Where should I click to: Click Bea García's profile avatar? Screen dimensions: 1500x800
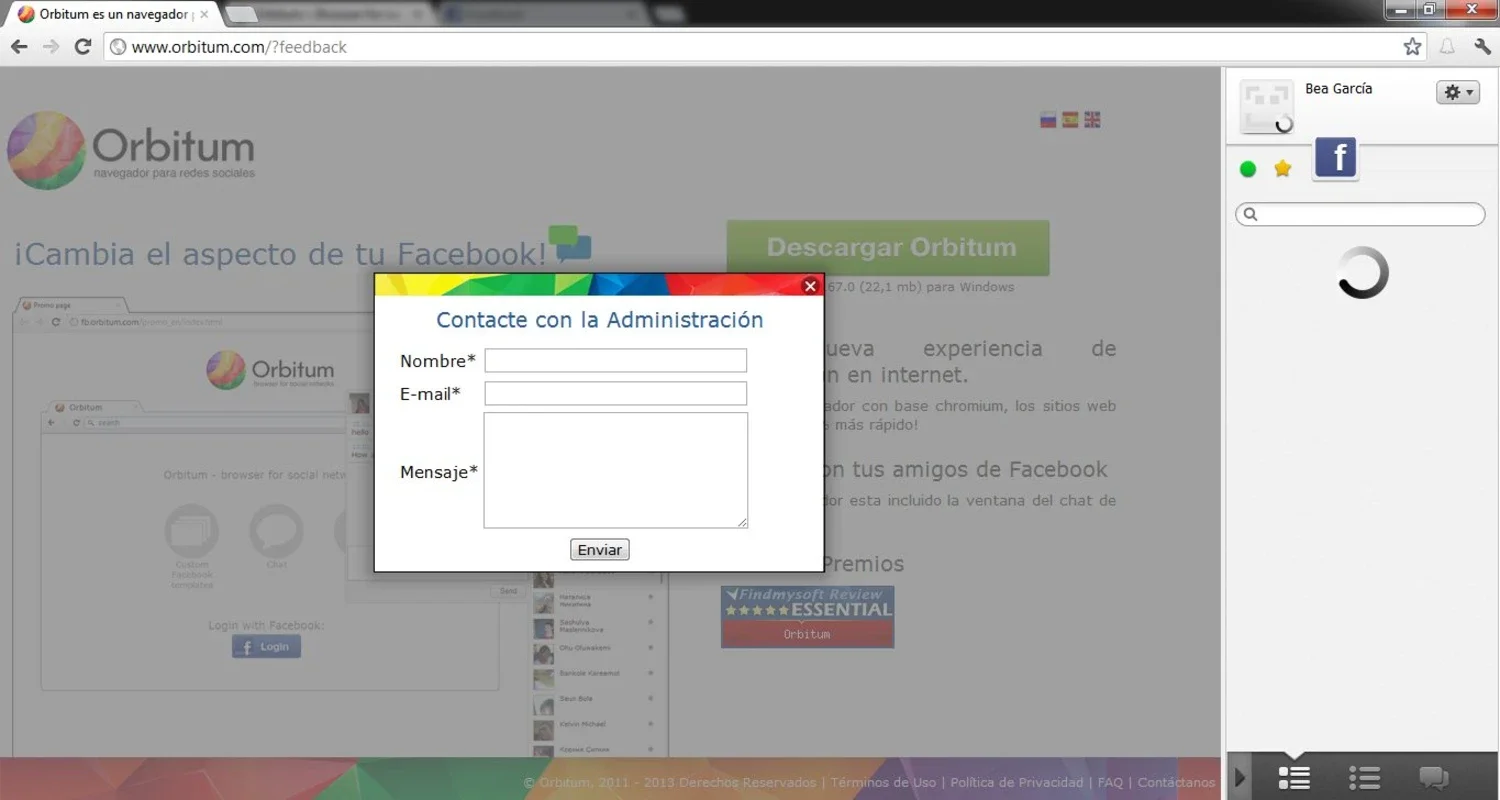pos(1267,107)
